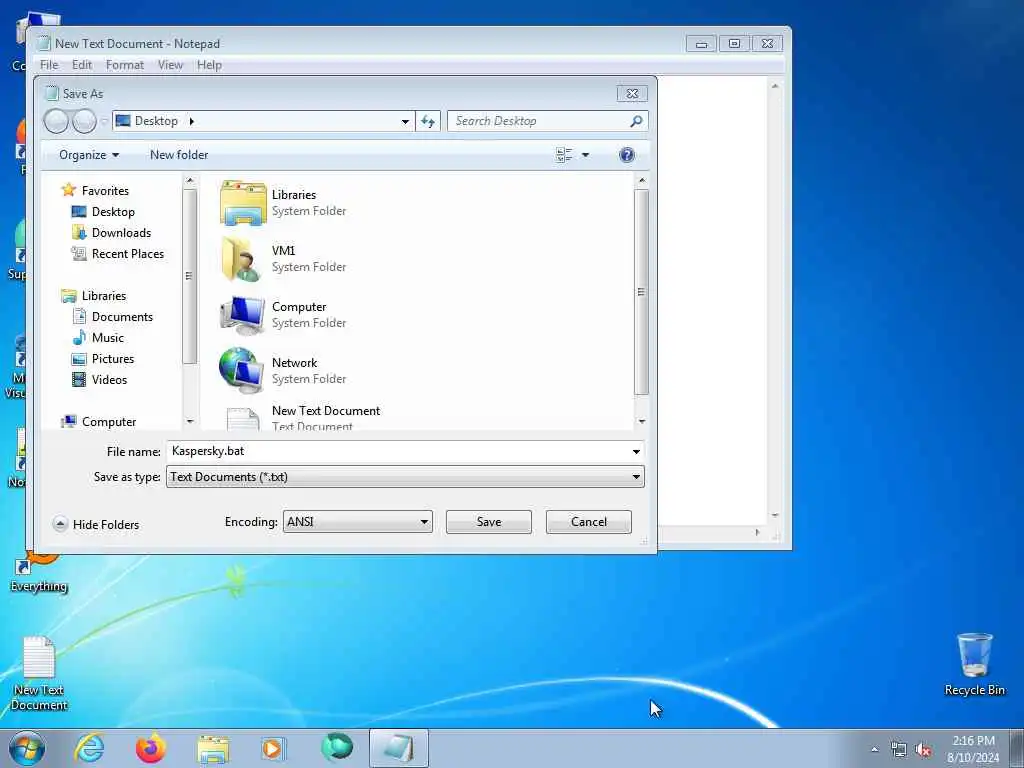Open recent pages dropdown next to nav arrows
Viewport: 1024px width, 768px height.
coord(103,121)
